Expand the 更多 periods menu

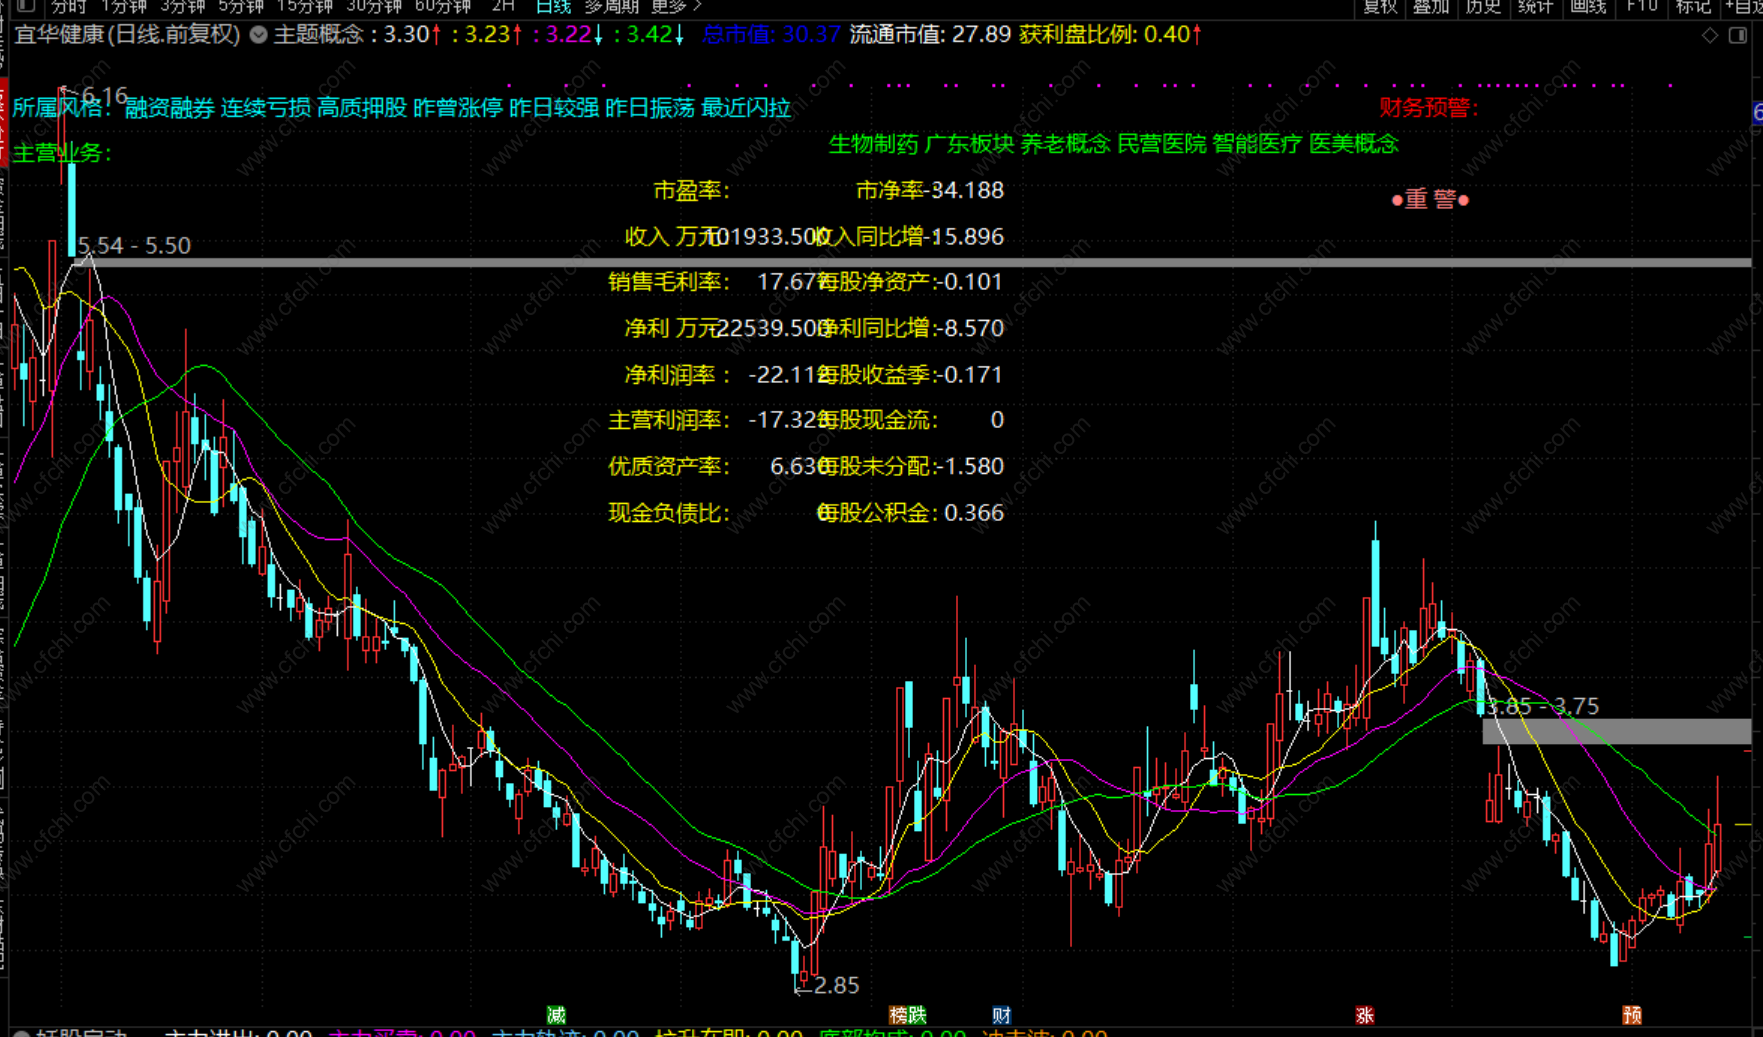coord(677,6)
